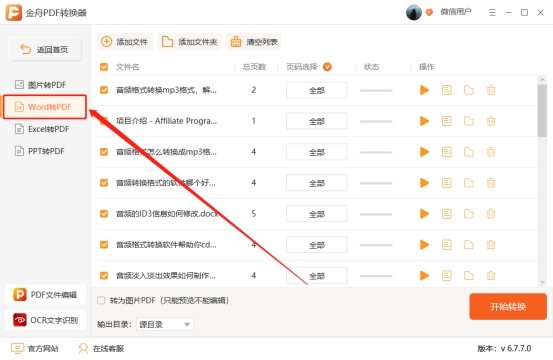Click the user avatar picture in title bar
The image size is (553, 360).
coord(414,12)
